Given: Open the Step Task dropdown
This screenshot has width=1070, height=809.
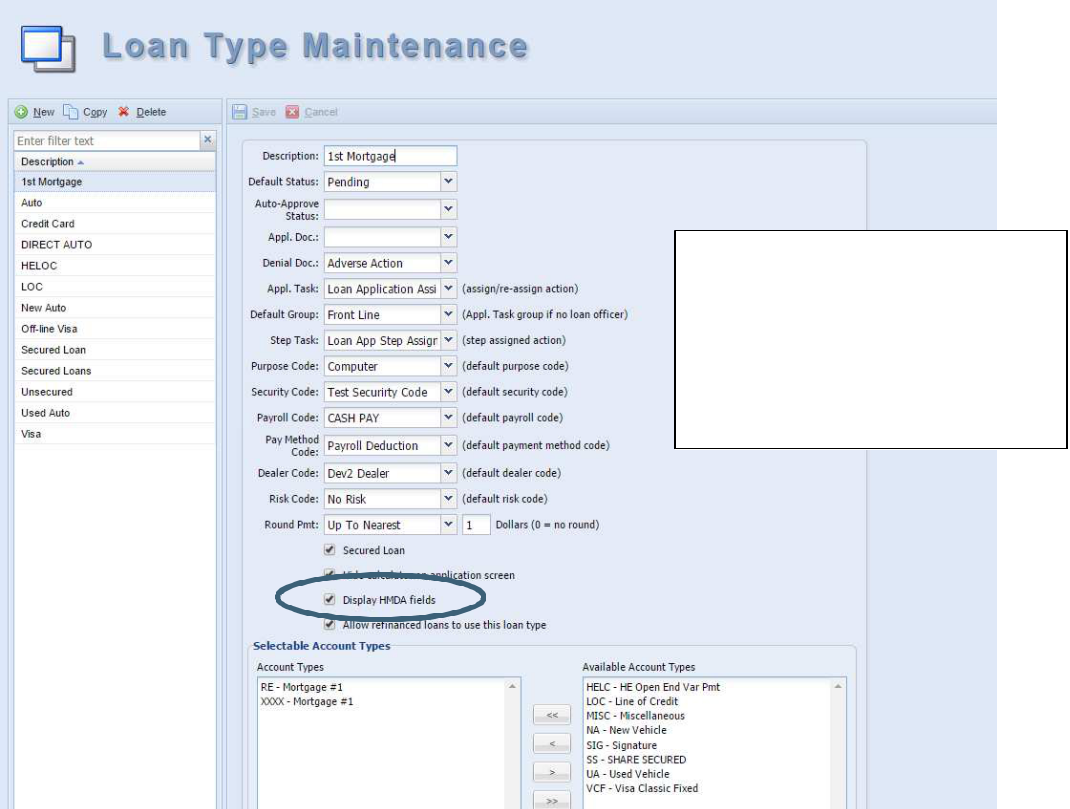Looking at the screenshot, I should [448, 340].
